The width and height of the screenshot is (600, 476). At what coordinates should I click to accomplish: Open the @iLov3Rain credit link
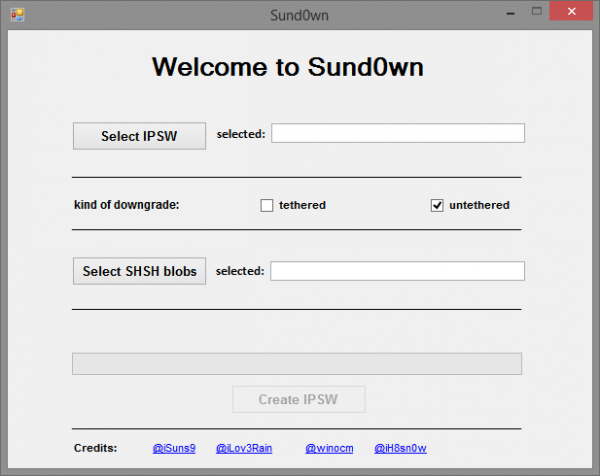point(244,448)
